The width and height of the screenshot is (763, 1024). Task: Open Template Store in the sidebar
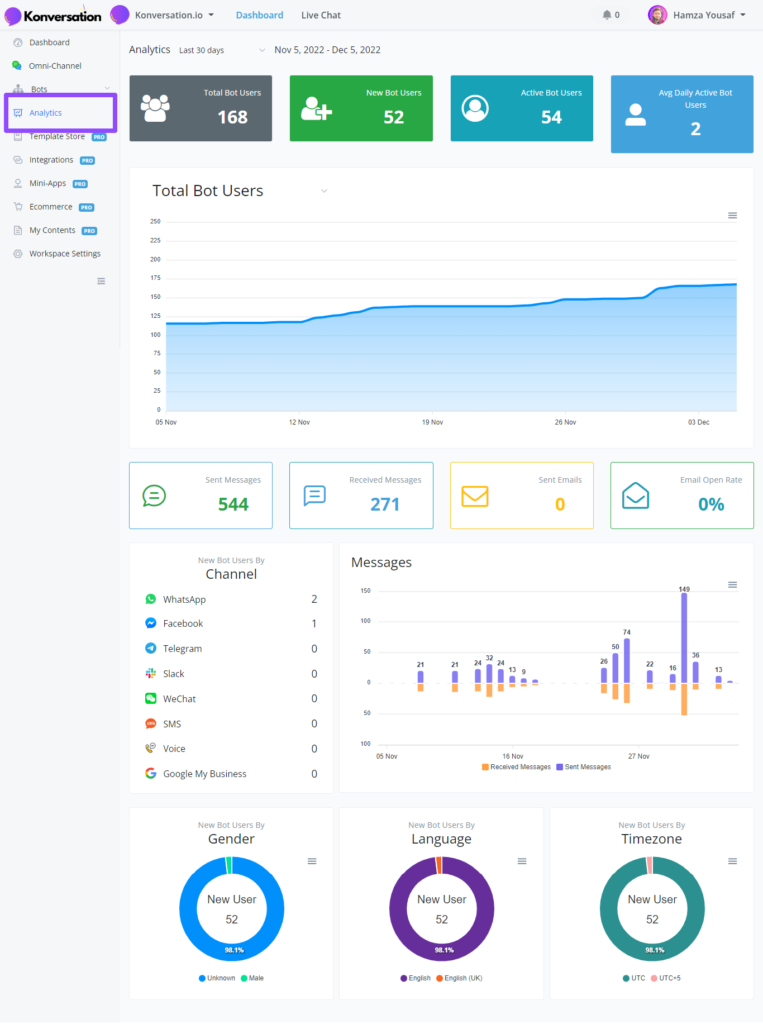(57, 136)
